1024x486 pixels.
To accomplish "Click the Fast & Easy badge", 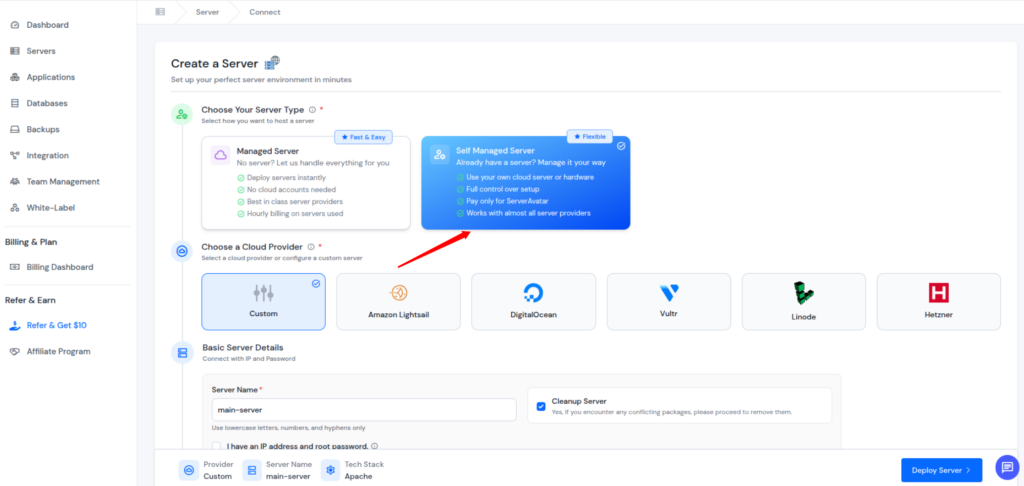I will (363, 137).
